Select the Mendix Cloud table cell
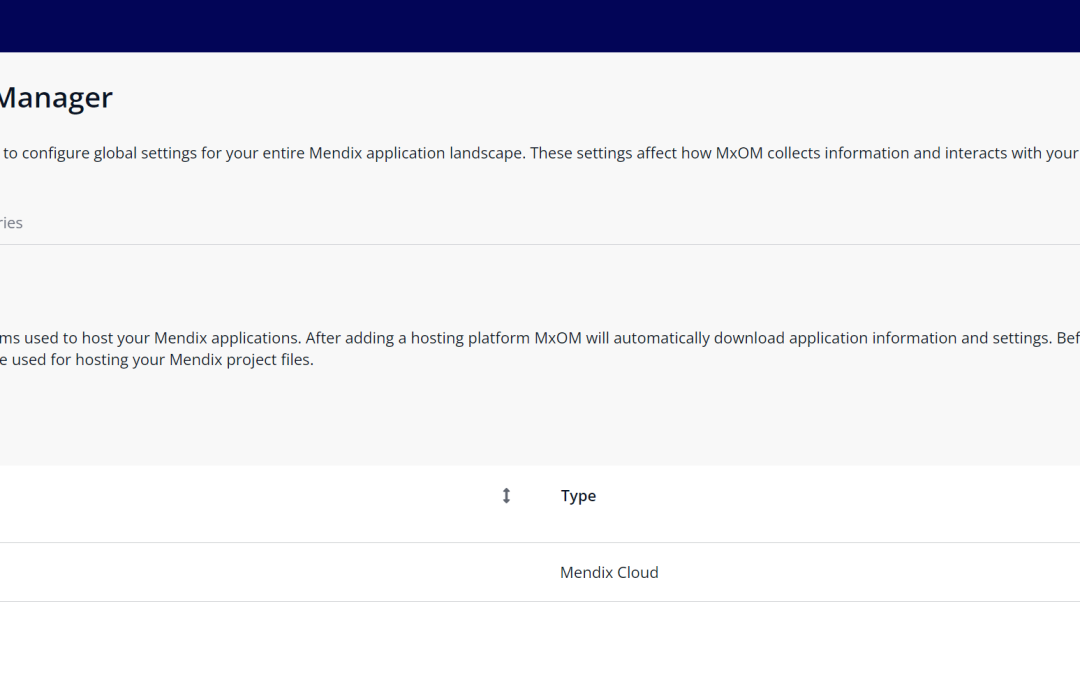Screen dimensions: 1080x675 click(609, 572)
